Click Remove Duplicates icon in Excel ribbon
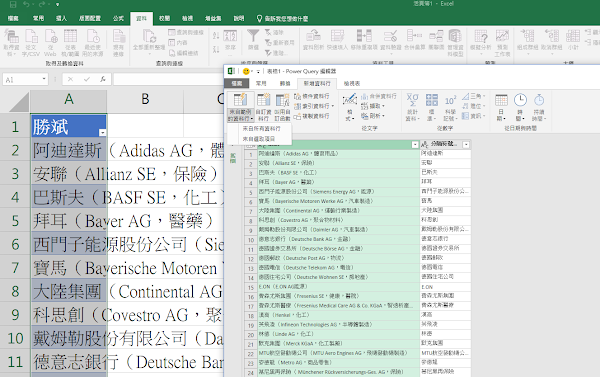The image size is (600, 377). (x=364, y=36)
